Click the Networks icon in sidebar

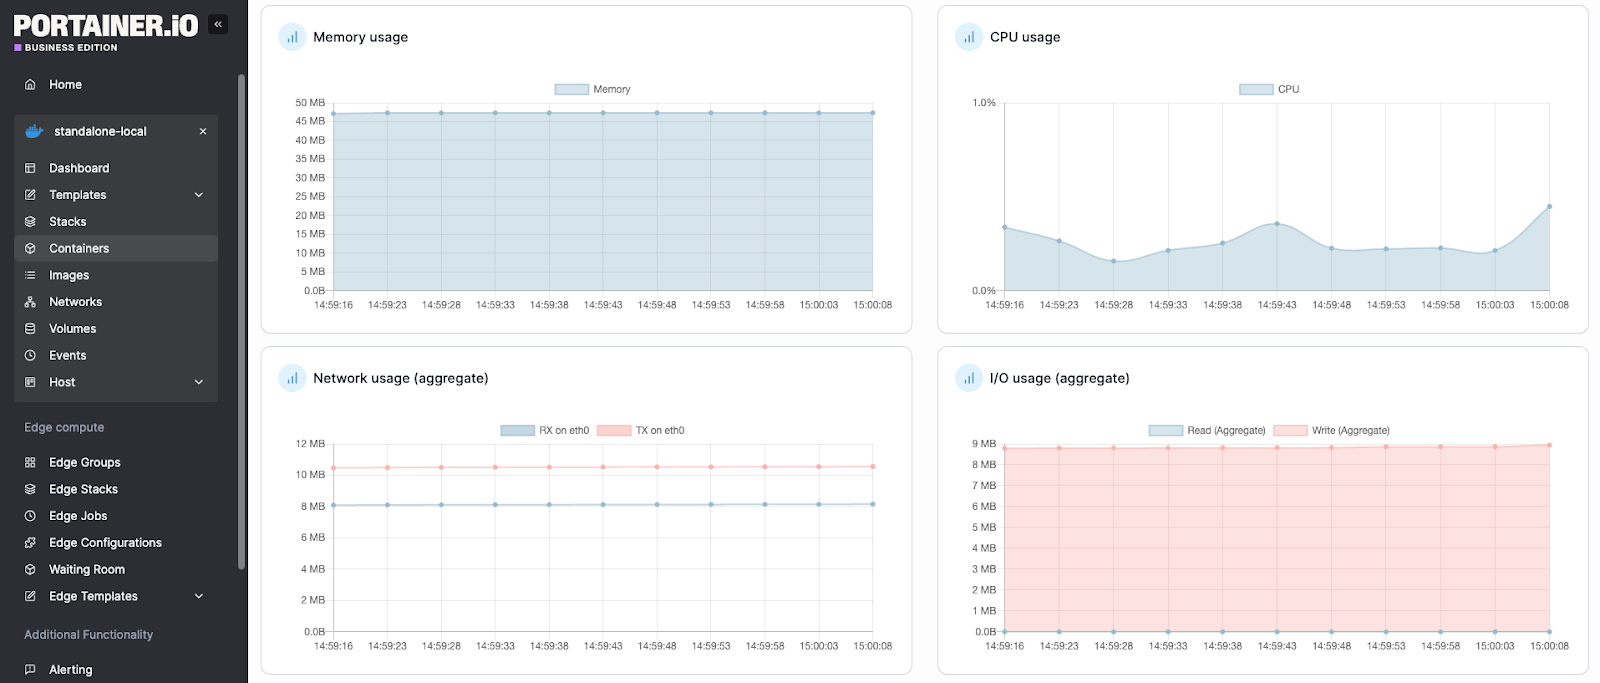coord(30,302)
